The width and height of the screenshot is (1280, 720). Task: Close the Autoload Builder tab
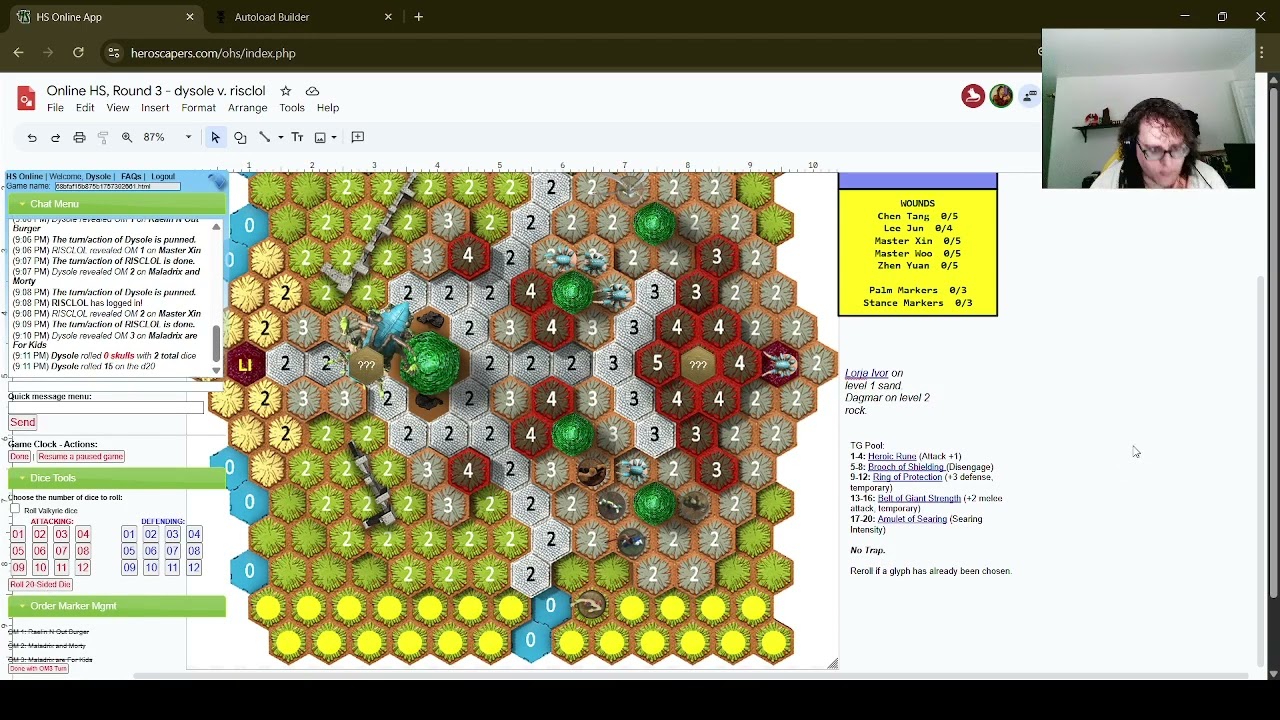coord(390,17)
